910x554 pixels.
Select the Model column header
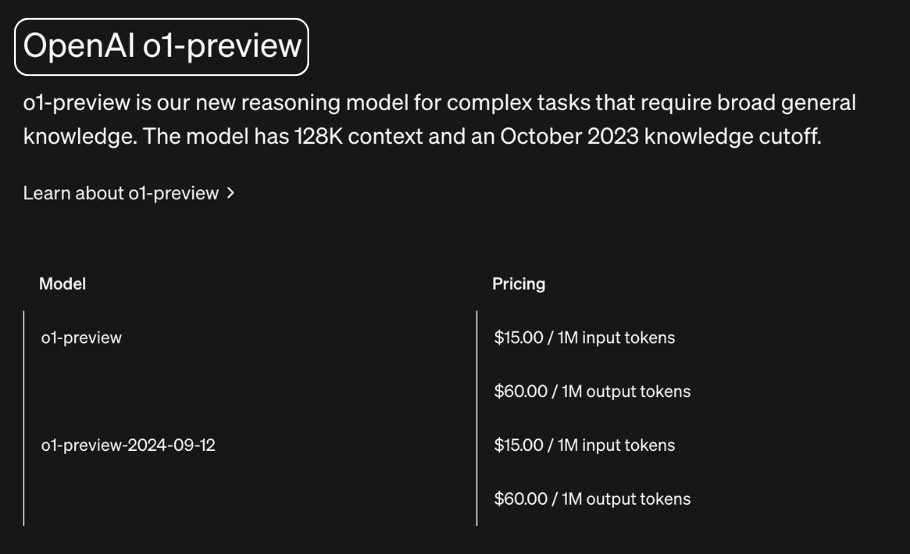62,284
